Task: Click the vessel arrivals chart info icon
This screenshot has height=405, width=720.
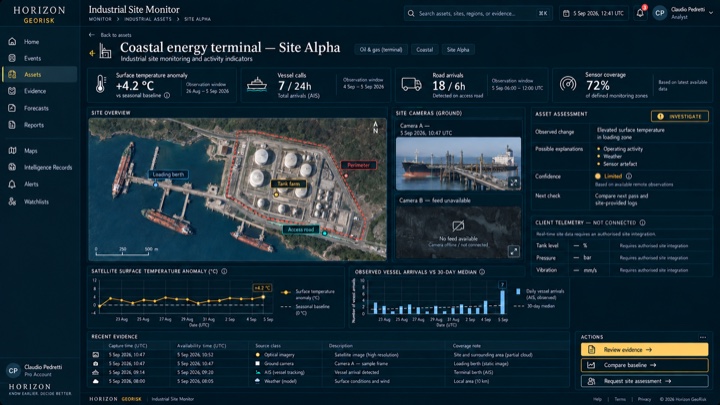Action: tap(482, 272)
